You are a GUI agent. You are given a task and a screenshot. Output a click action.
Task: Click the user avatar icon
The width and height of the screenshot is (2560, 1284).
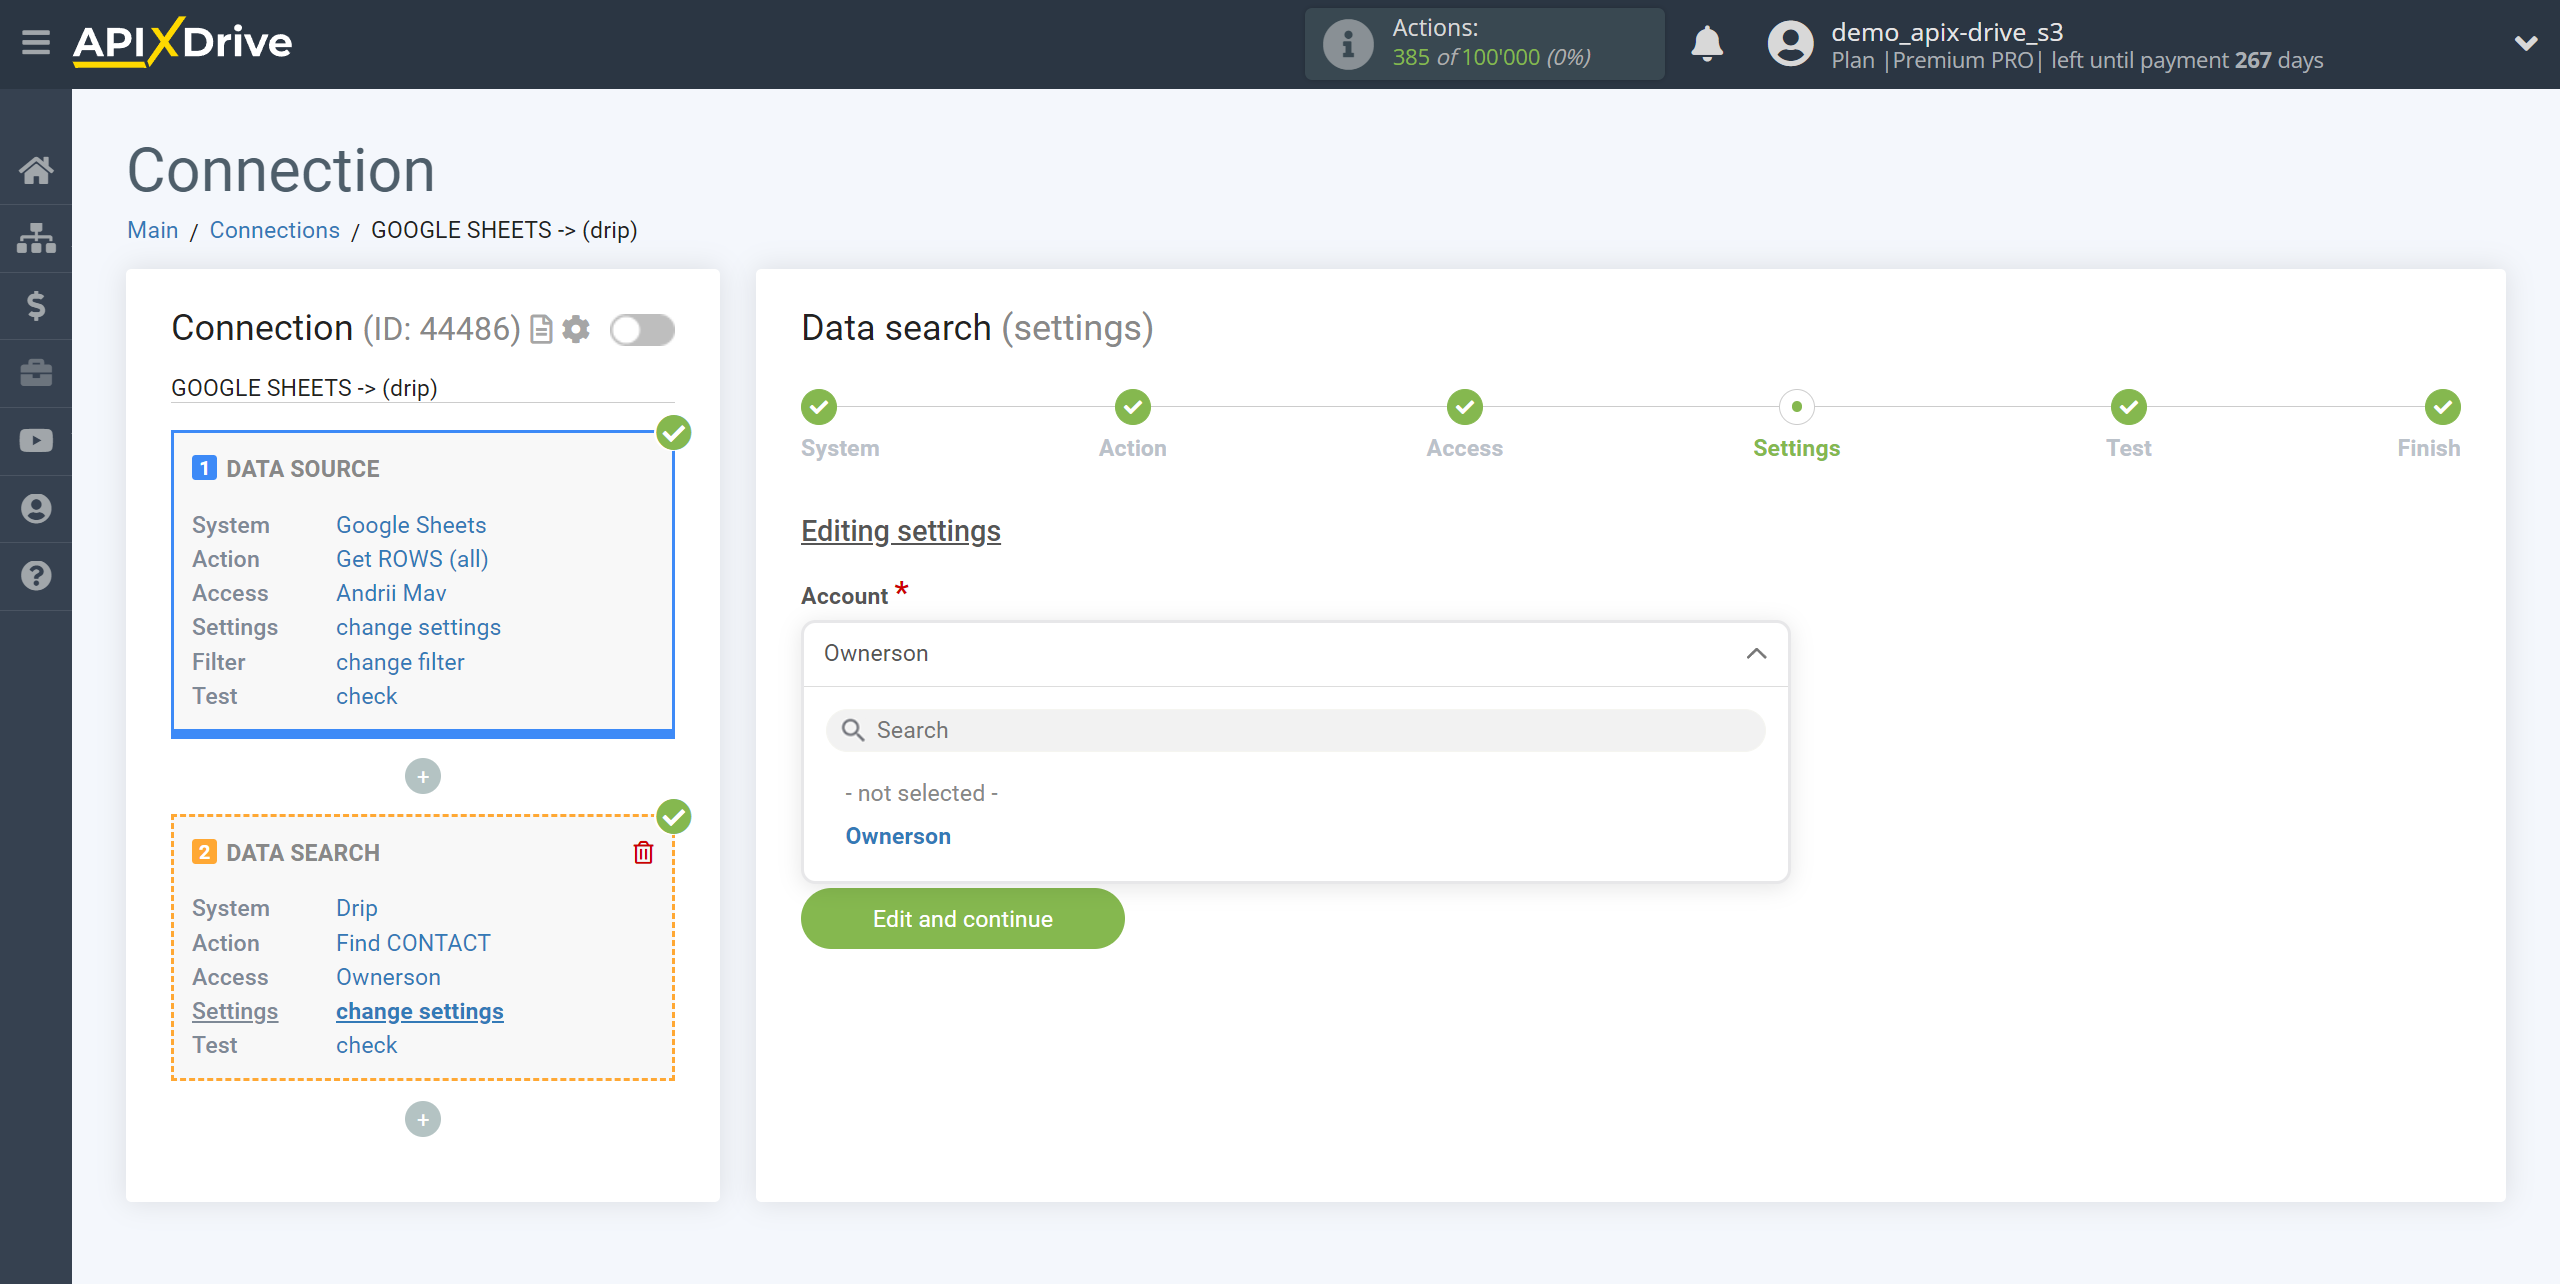click(x=1790, y=44)
